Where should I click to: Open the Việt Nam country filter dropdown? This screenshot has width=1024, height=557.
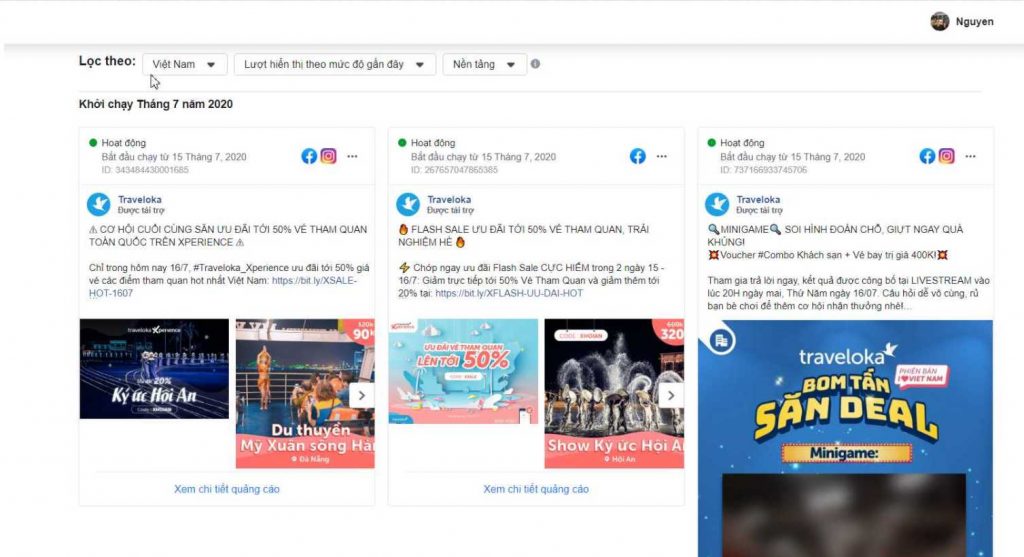185,64
